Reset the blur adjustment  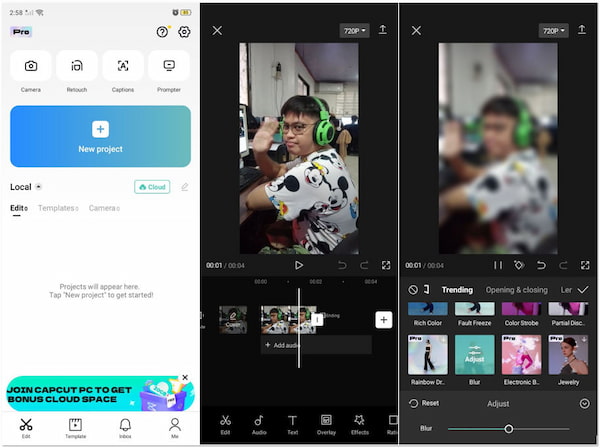pyautogui.click(x=424, y=403)
